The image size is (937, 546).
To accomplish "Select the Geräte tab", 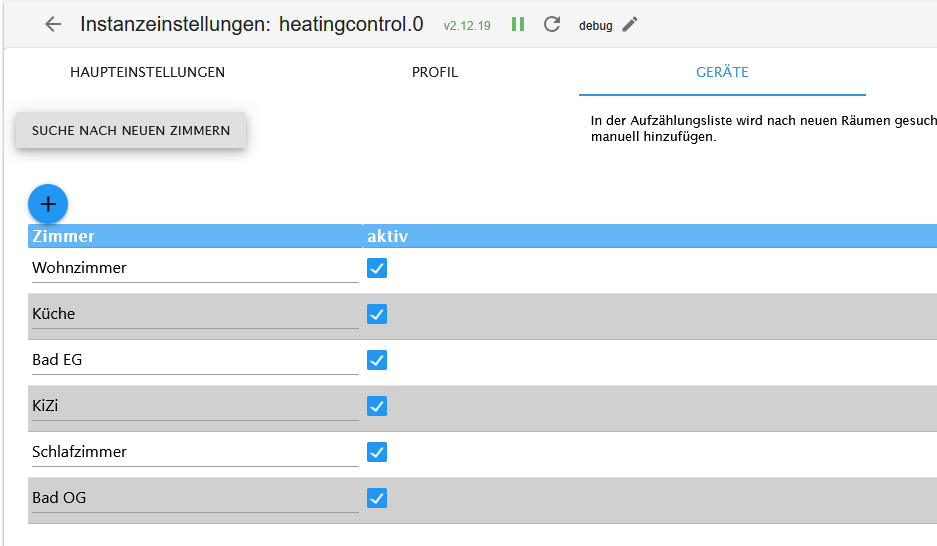I will (722, 72).
